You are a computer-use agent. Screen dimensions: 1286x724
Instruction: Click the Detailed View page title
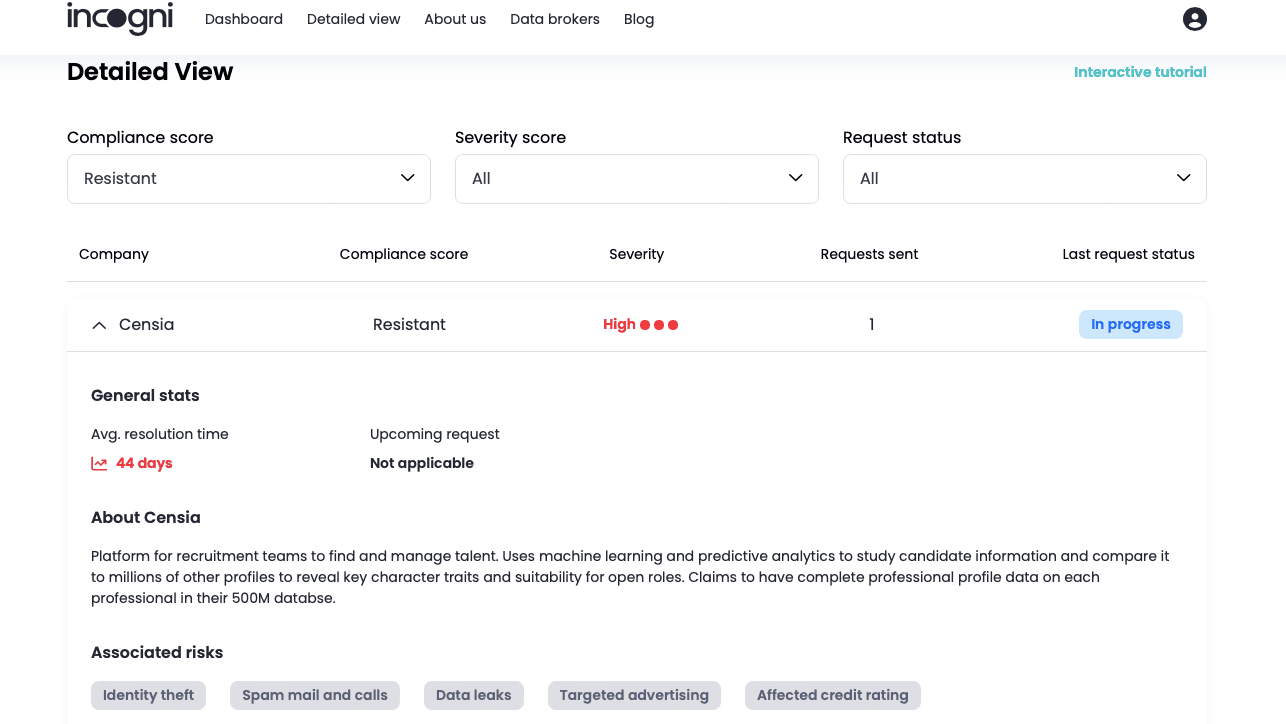point(150,72)
